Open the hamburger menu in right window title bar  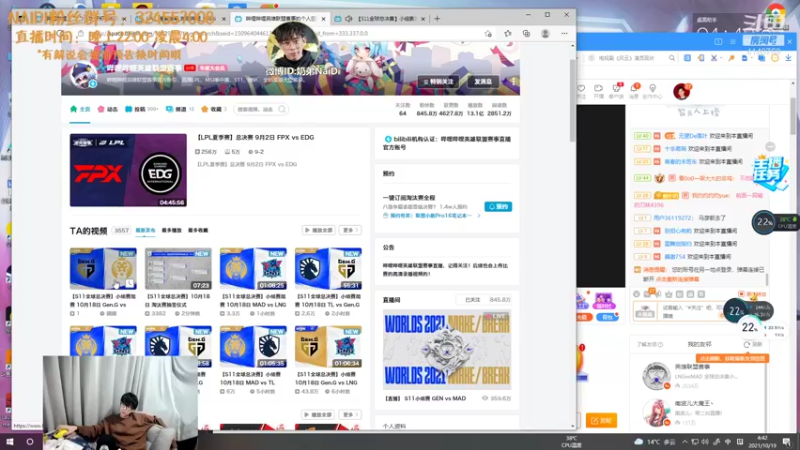[733, 41]
